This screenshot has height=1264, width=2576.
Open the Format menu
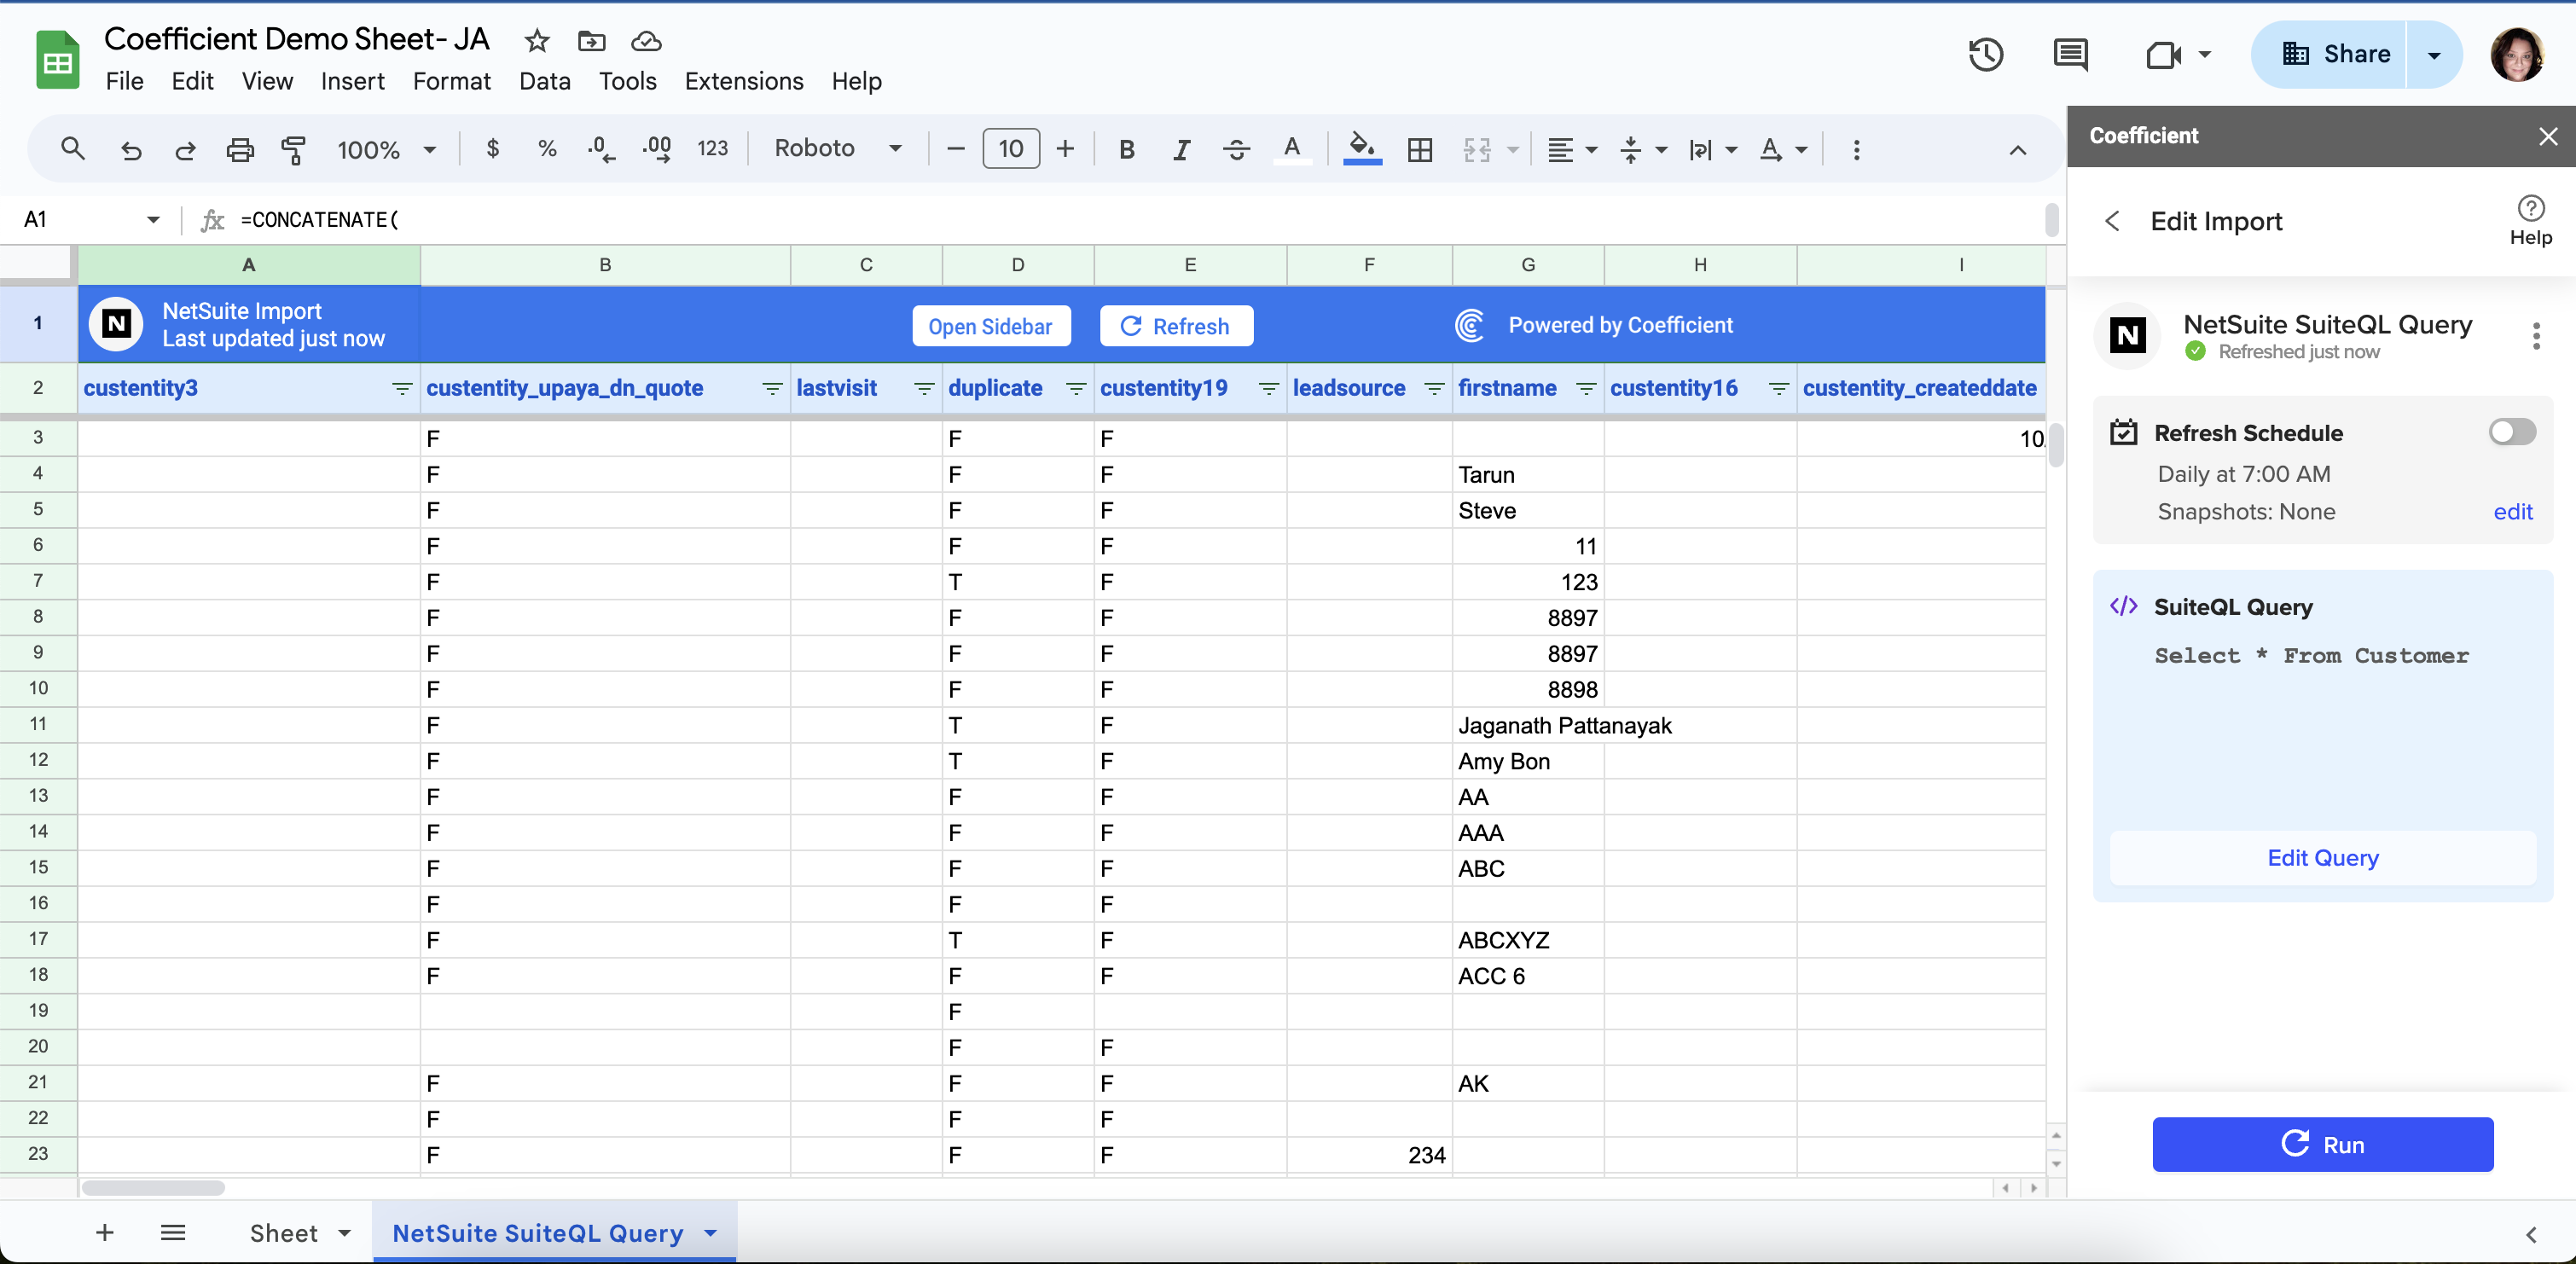click(452, 81)
